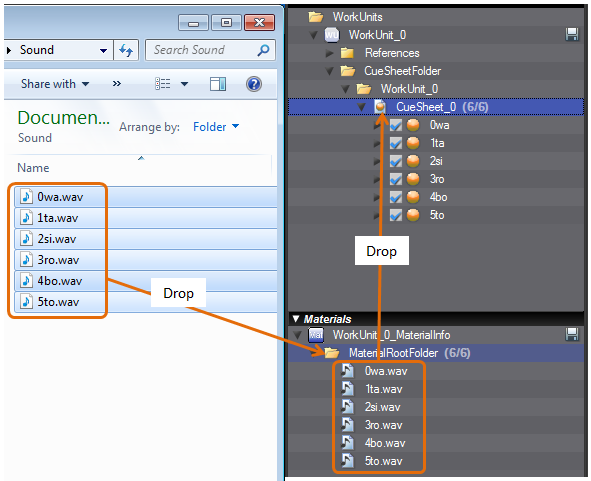Collapse the CueSheetFolder tree node
Screen dimensions: 591x481
point(330,71)
